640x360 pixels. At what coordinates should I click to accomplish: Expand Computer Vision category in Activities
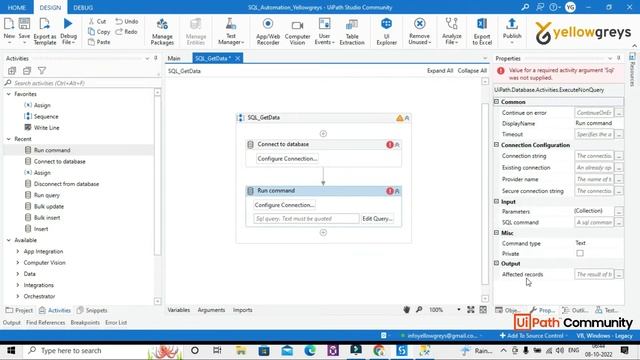point(18,262)
